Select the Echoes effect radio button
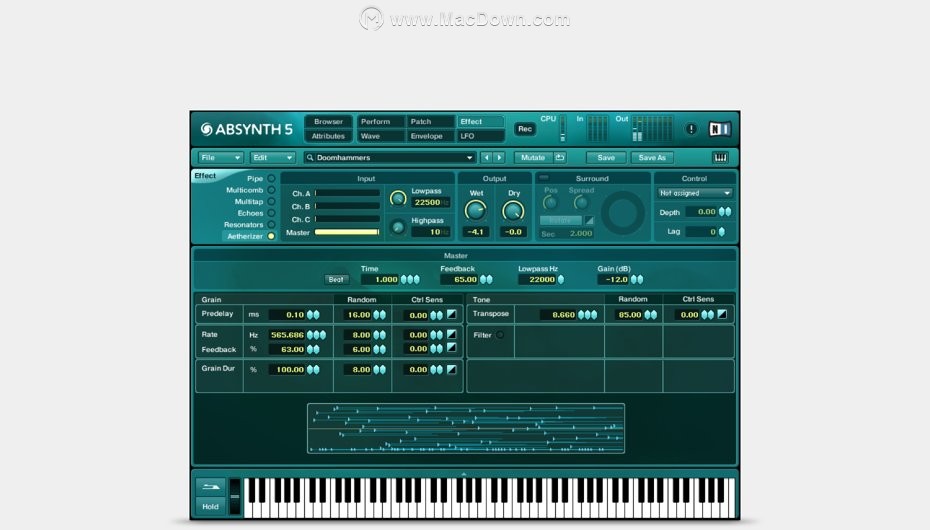 (271, 213)
